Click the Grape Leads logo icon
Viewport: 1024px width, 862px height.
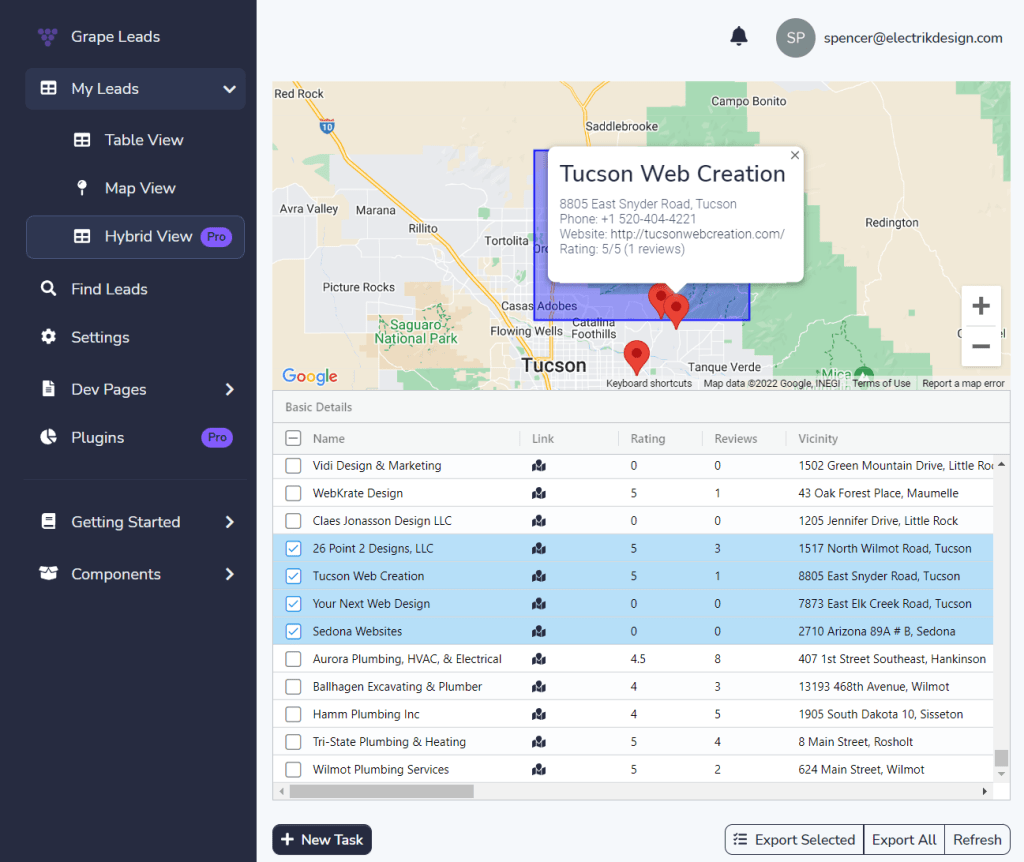click(x=48, y=37)
